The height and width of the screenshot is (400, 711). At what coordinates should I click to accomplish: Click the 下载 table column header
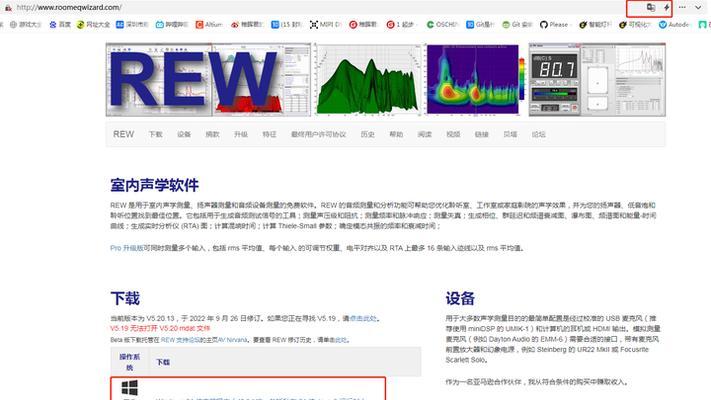click(x=163, y=362)
